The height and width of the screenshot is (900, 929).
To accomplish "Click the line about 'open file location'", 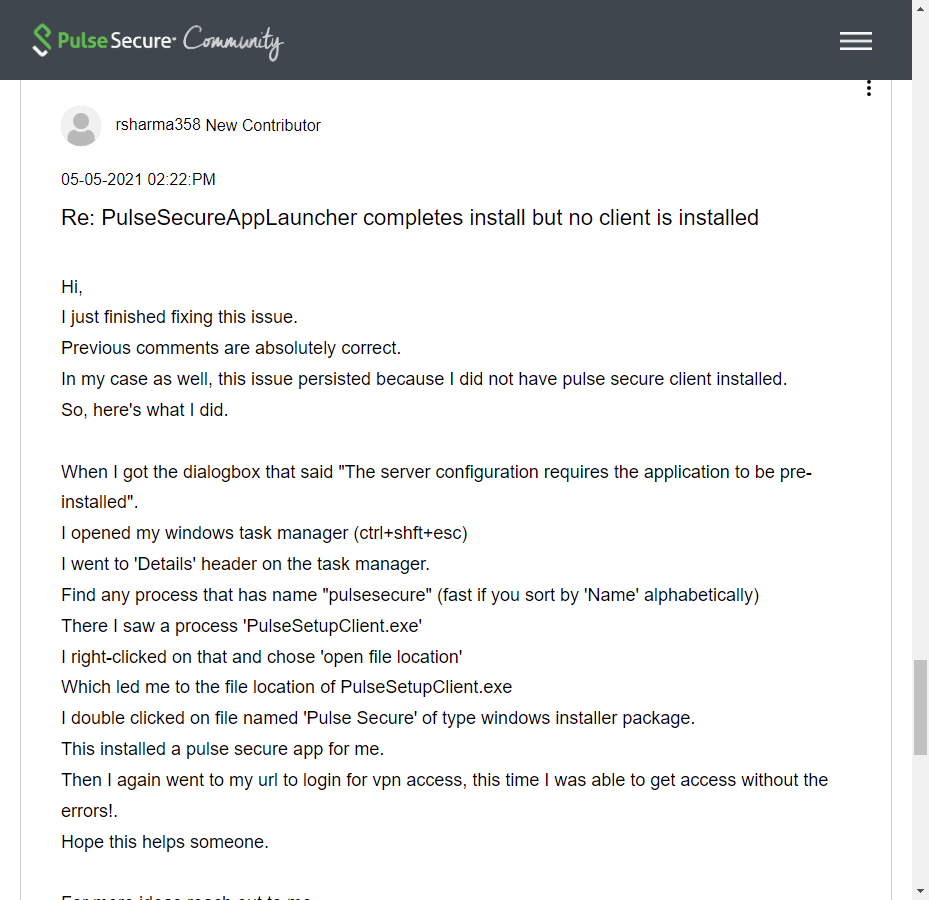I will coord(261,657).
